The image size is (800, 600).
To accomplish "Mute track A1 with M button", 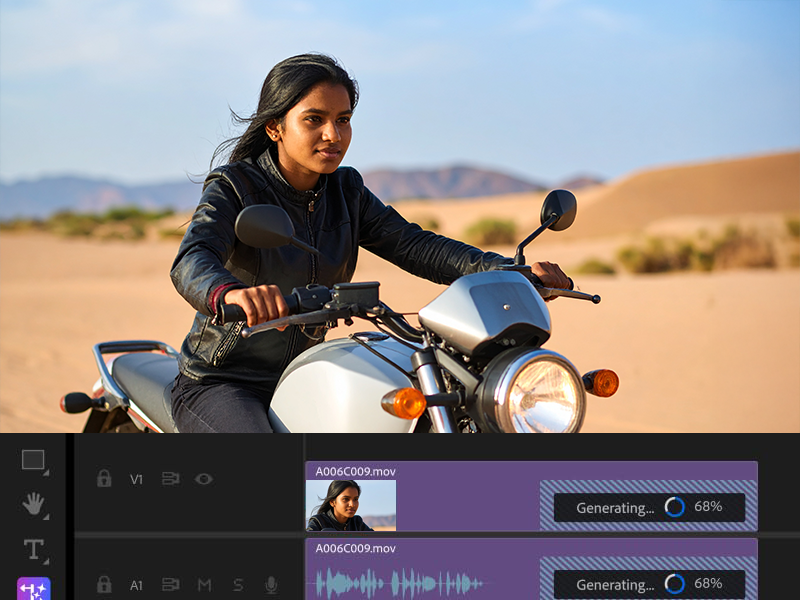I will 204,585.
